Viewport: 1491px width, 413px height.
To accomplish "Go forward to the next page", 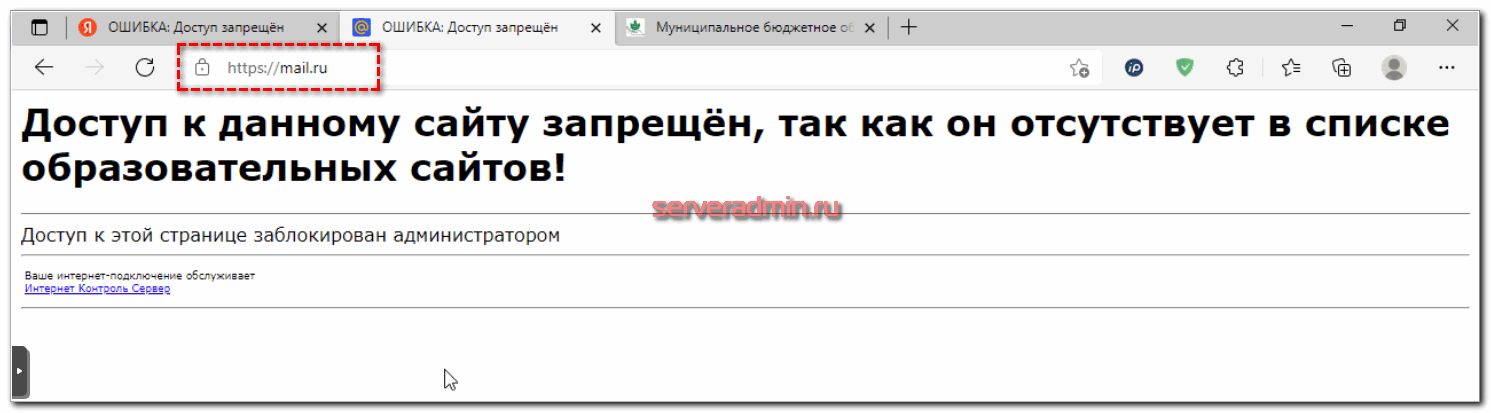I will pyautogui.click(x=95, y=68).
